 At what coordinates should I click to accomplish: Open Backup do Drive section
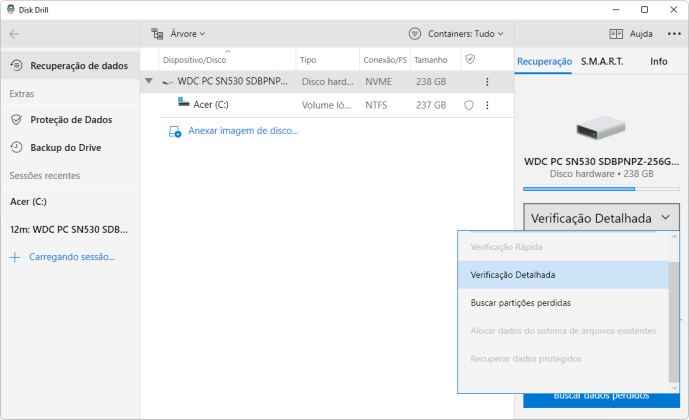(70, 147)
